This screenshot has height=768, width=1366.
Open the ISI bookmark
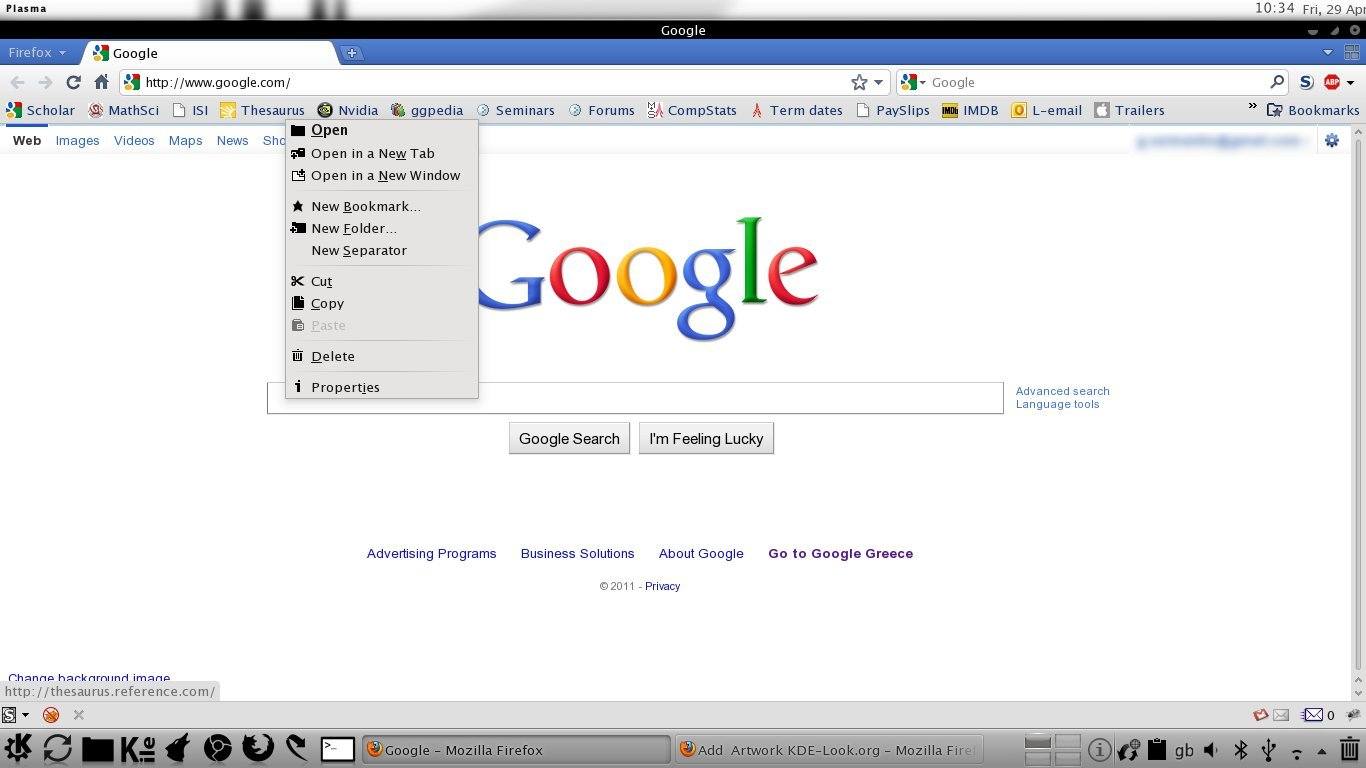190,110
